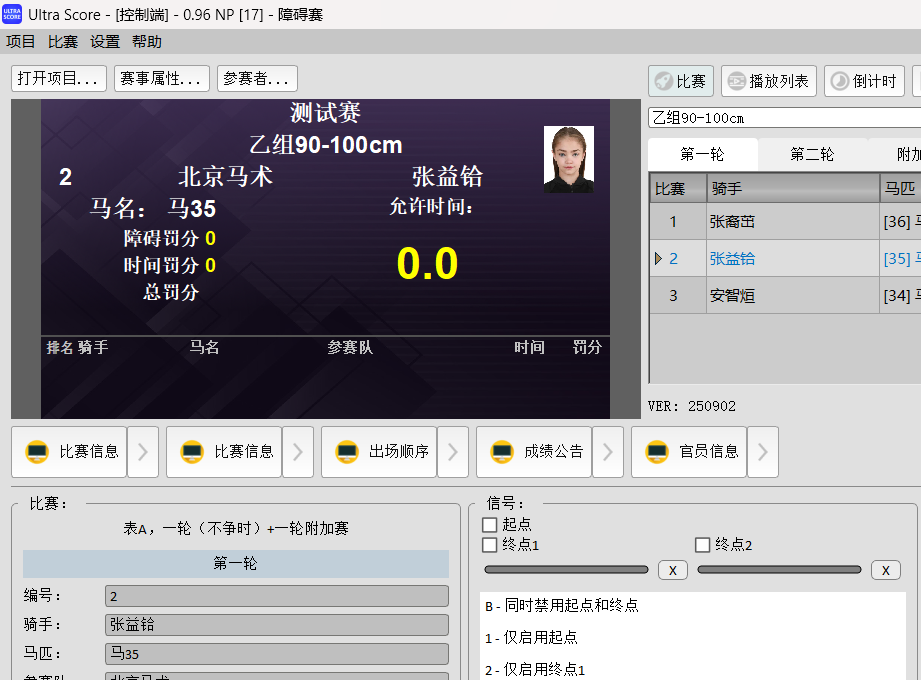
Task: Click the Ultra Score title bar icon
Action: [x=13, y=13]
